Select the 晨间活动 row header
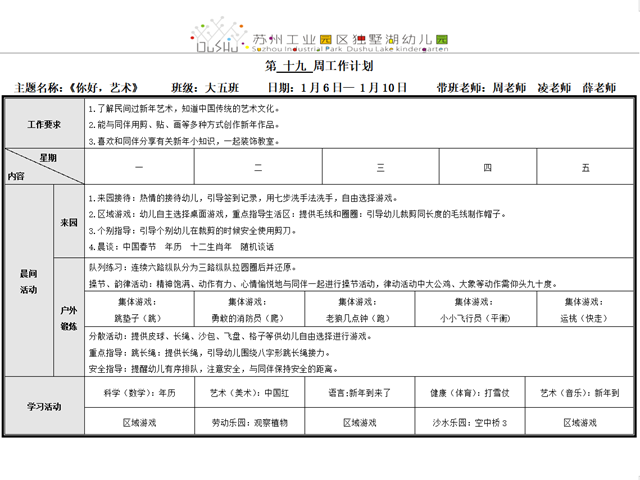The image size is (640, 480). (x=28, y=281)
